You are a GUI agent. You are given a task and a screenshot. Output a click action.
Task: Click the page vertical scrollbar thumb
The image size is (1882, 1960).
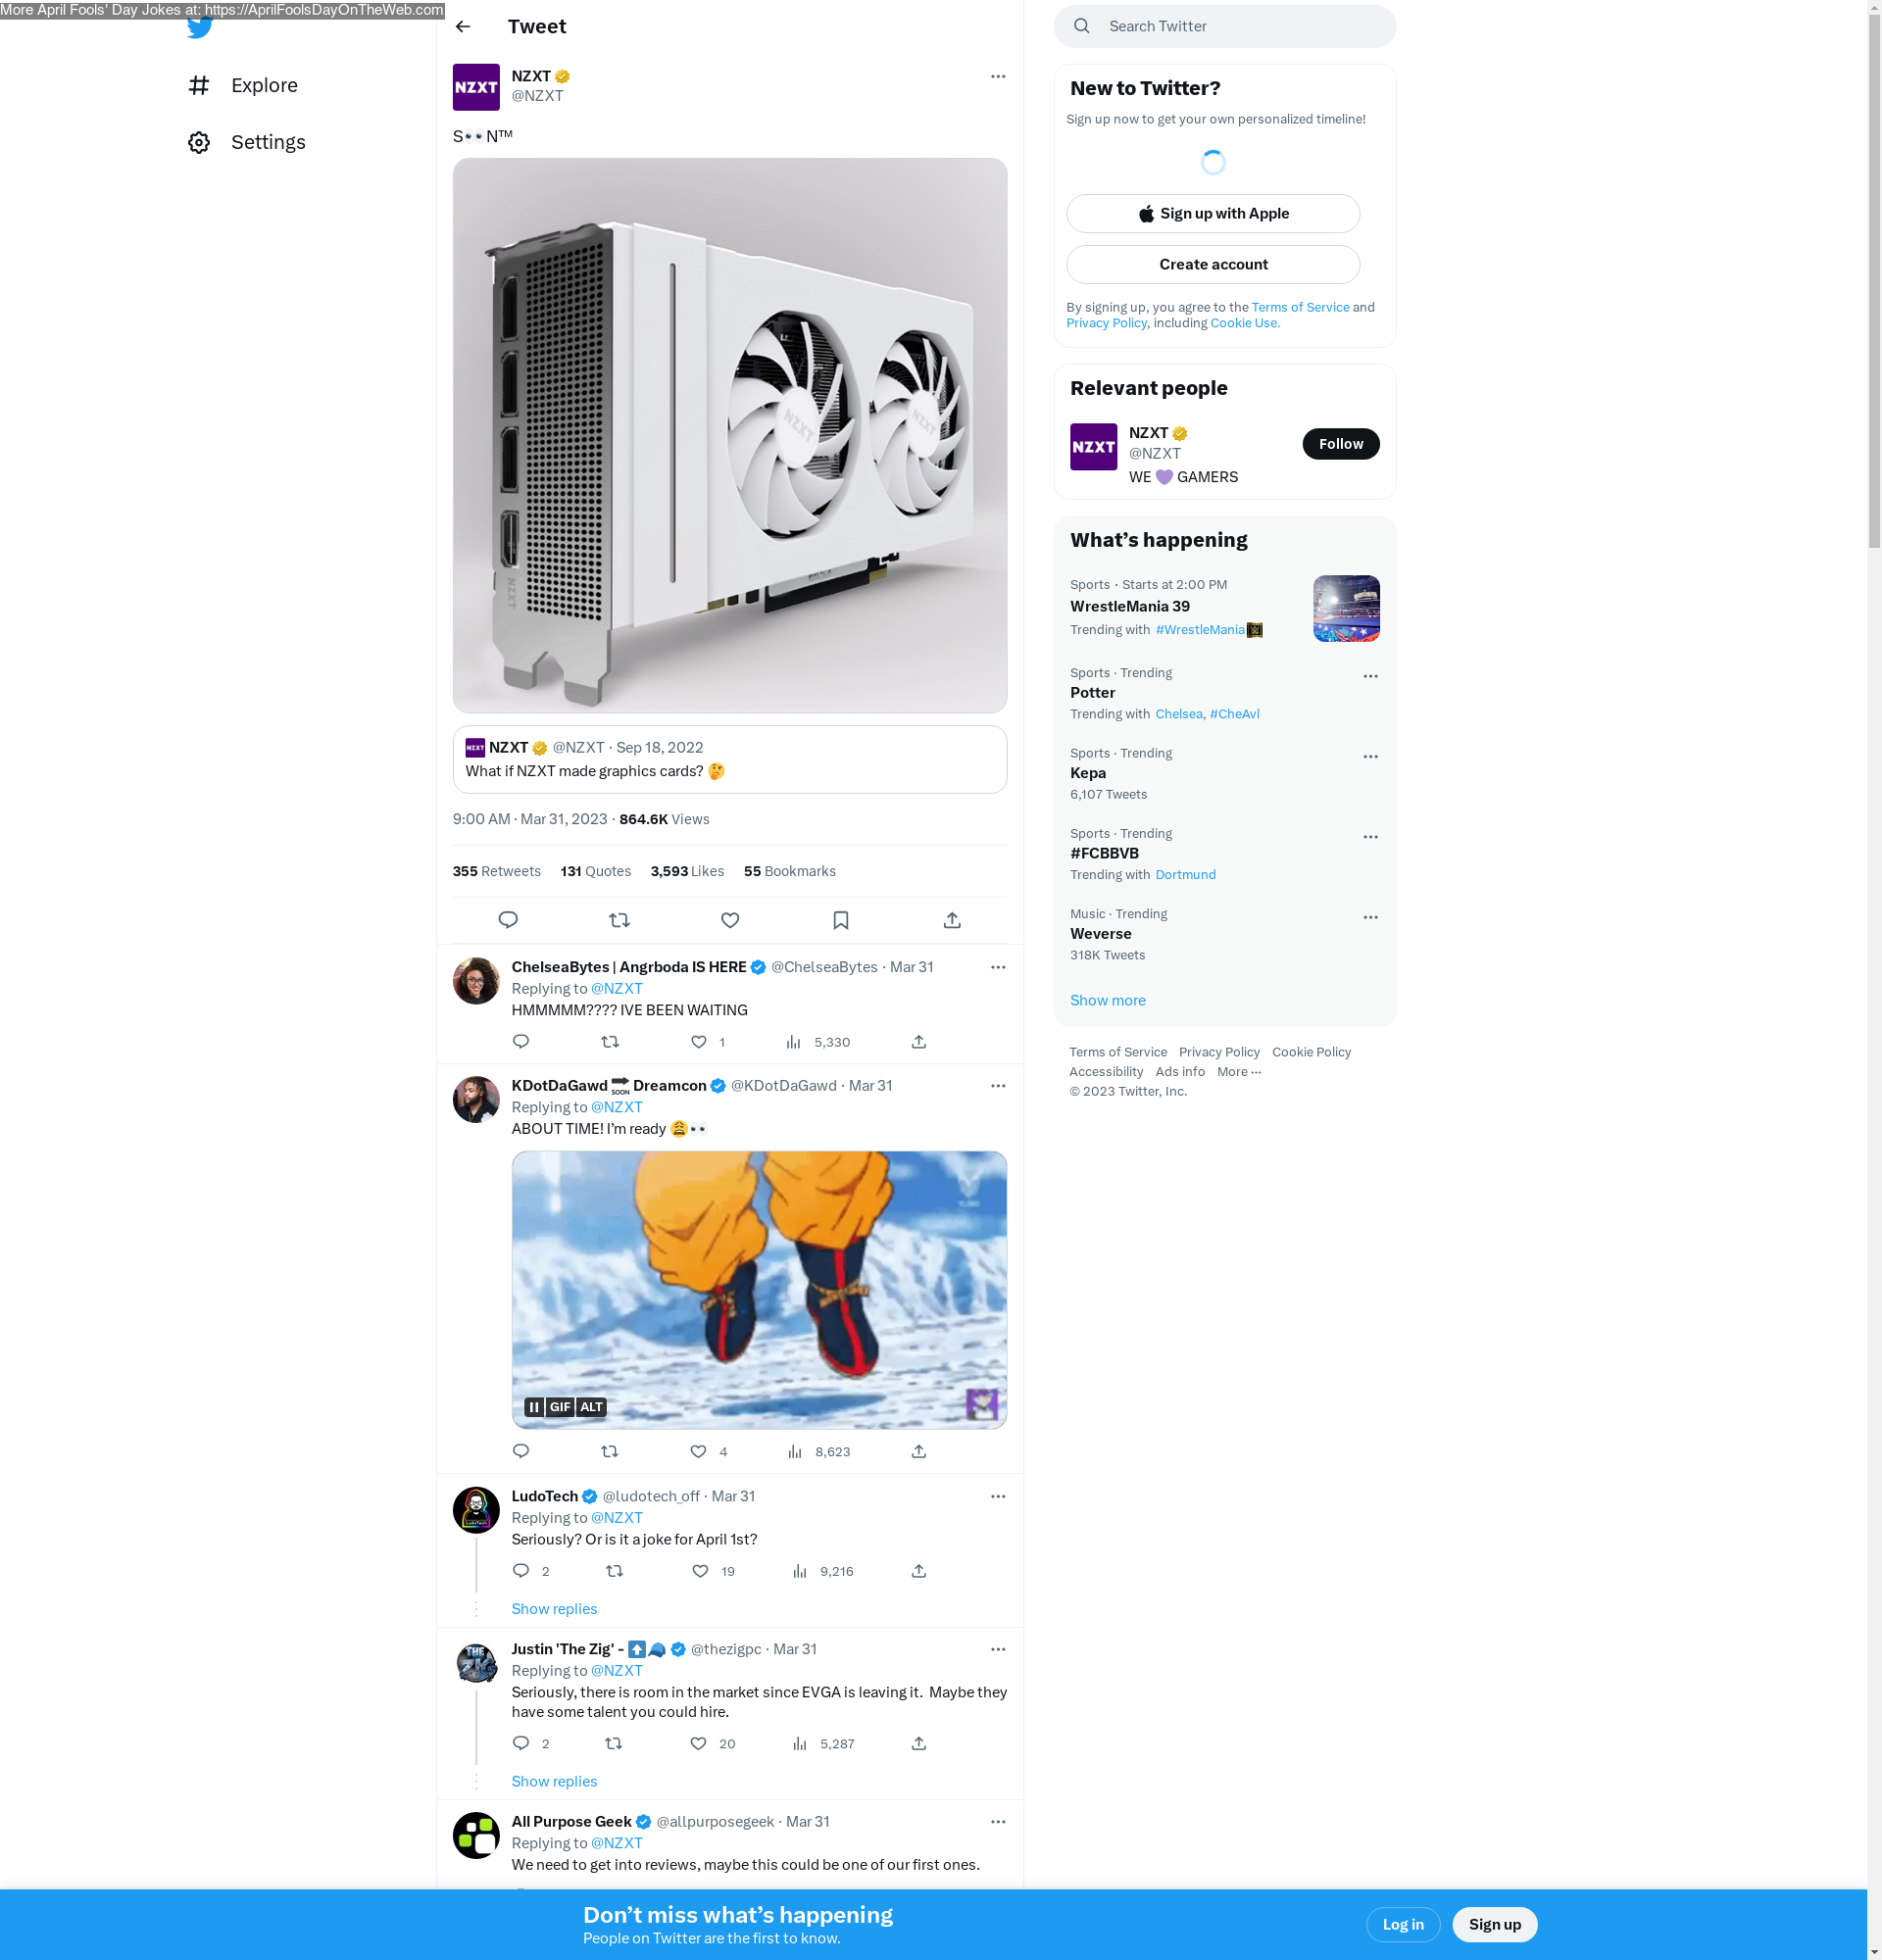pyautogui.click(x=1874, y=280)
